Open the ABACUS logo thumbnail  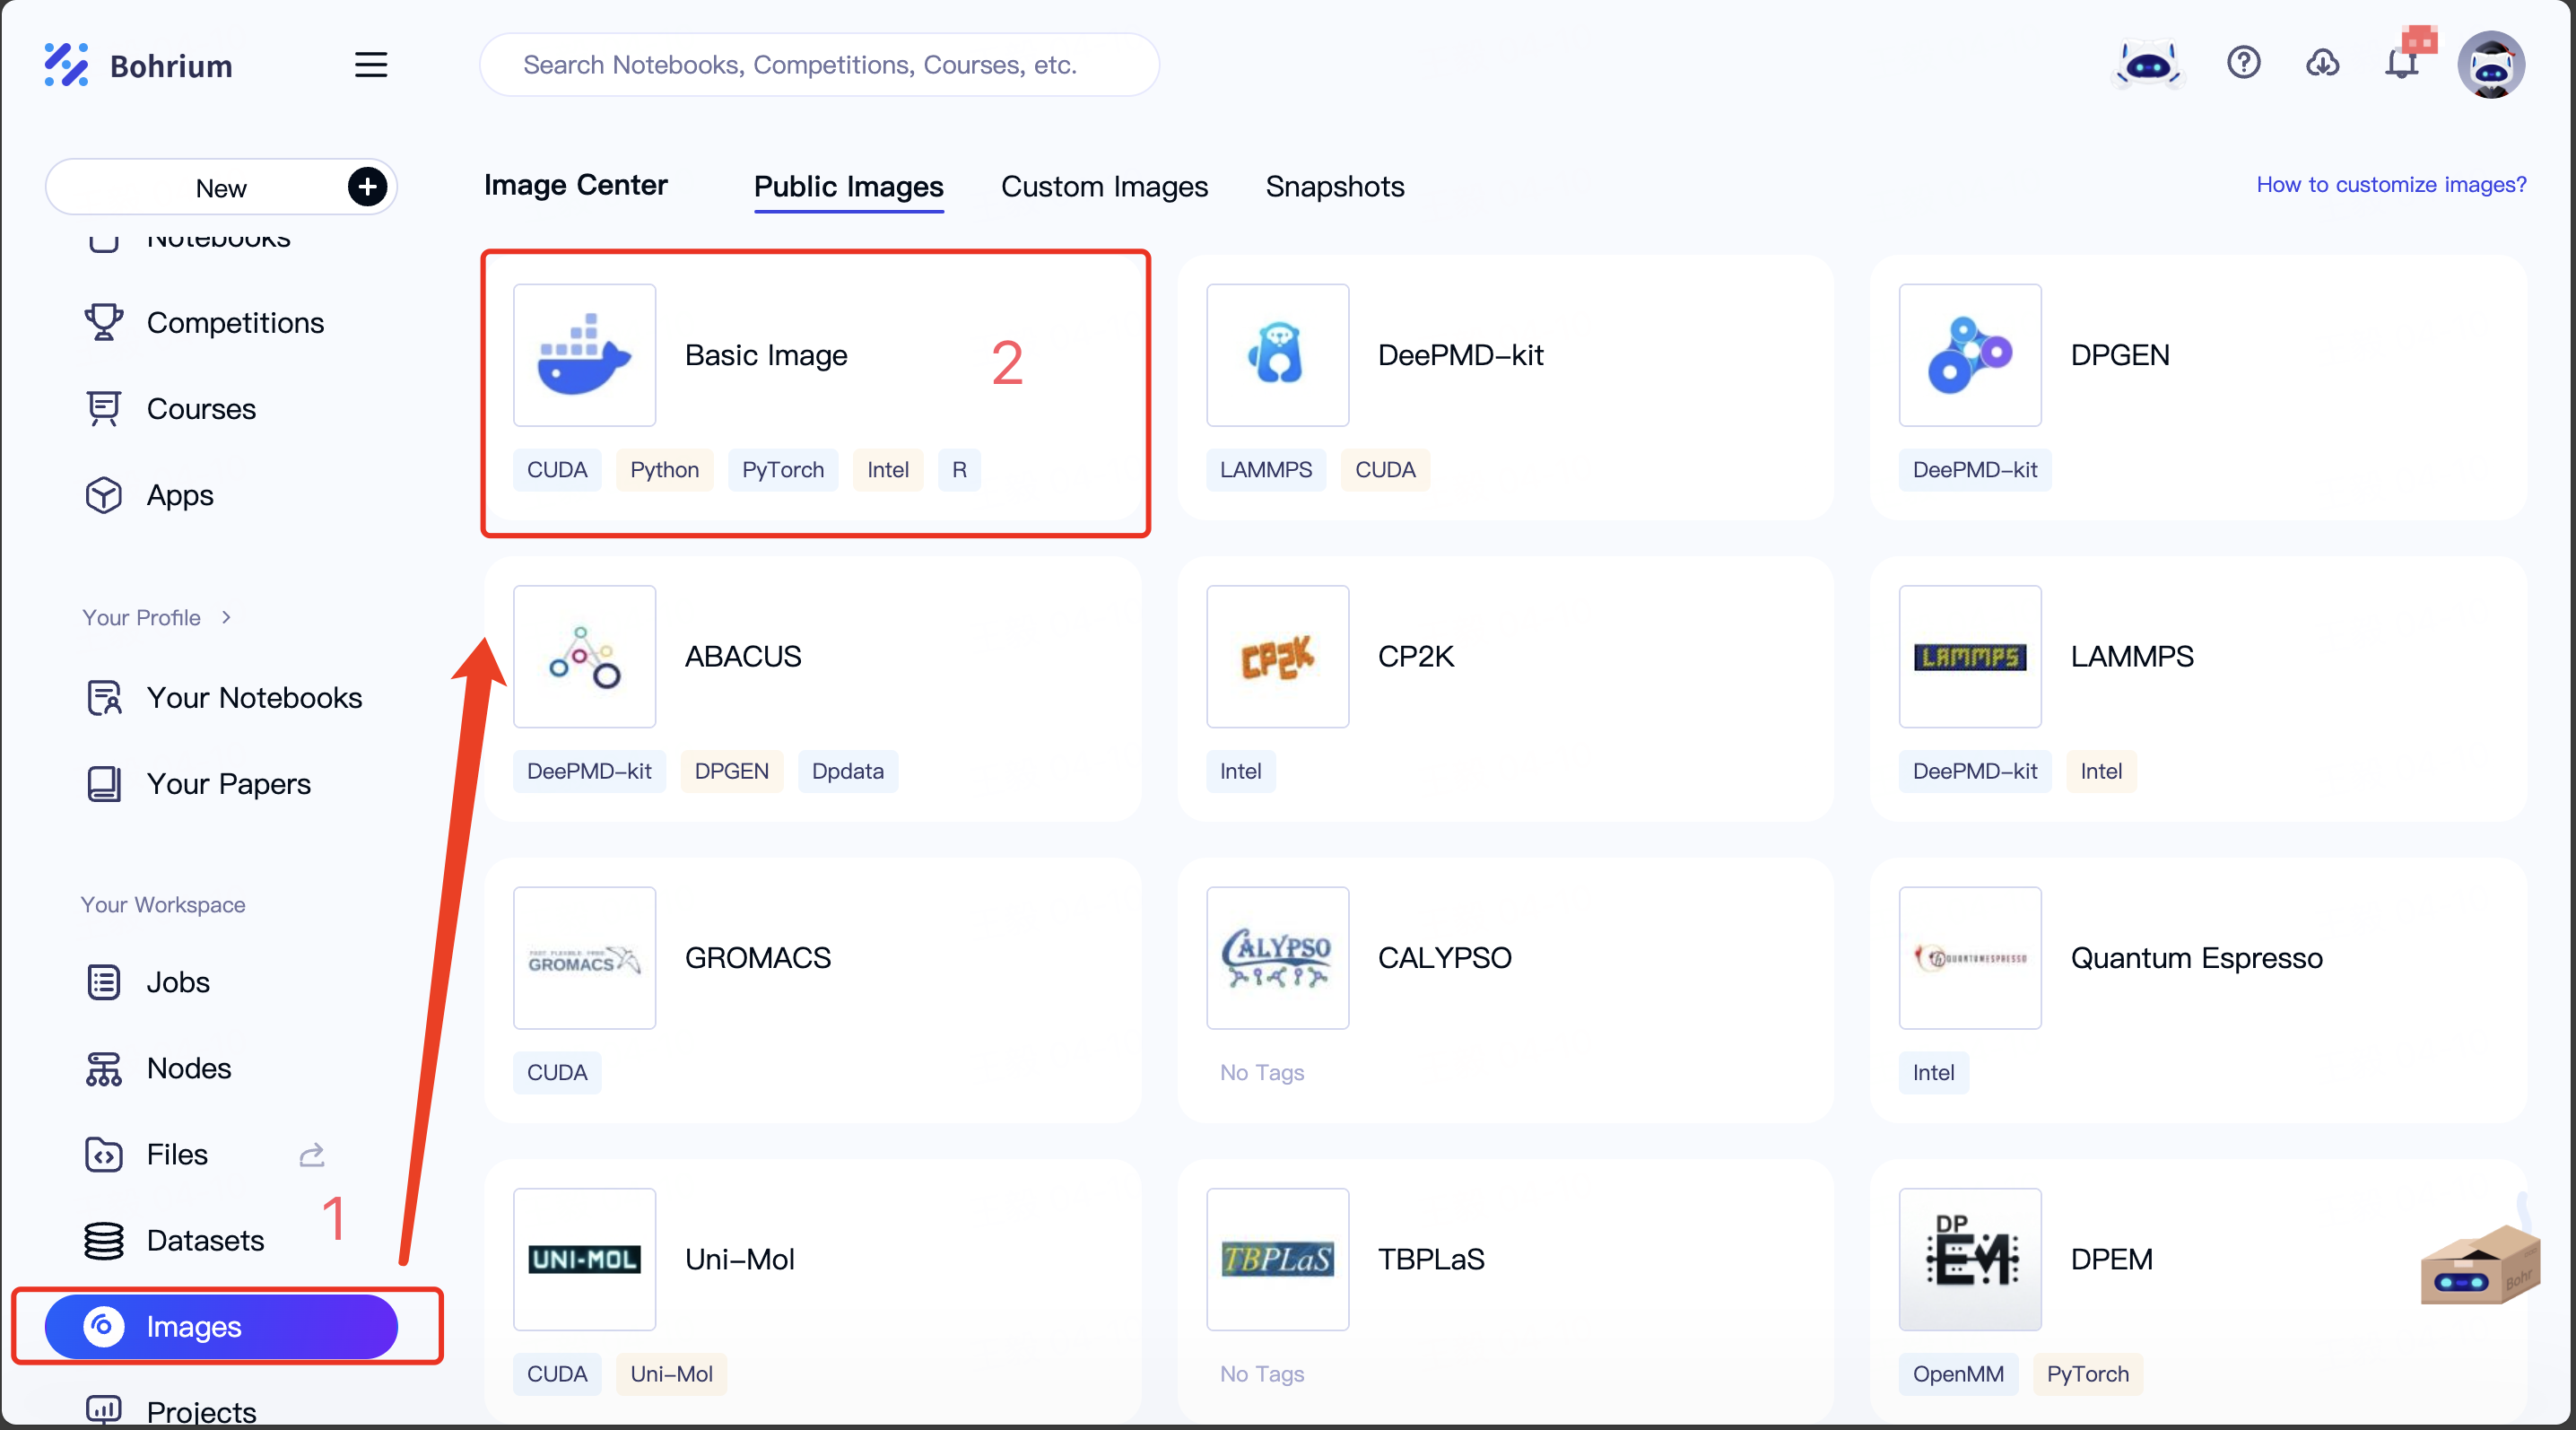[584, 656]
